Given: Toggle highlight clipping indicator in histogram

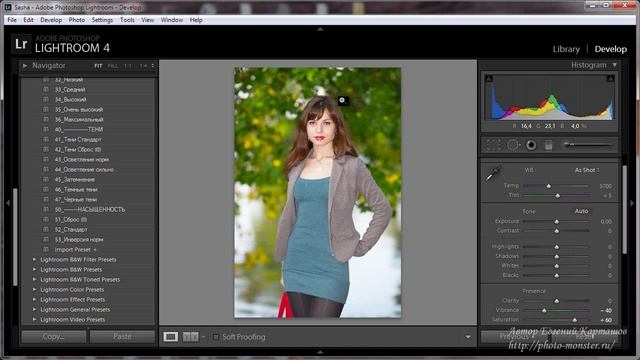Looking at the screenshot, I should pyautogui.click(x=611, y=78).
